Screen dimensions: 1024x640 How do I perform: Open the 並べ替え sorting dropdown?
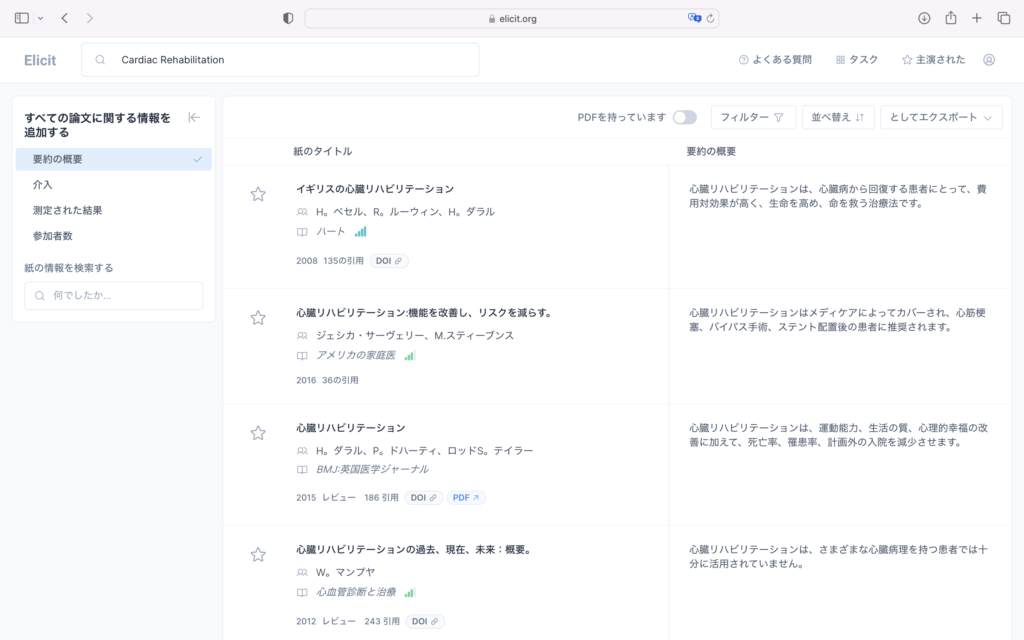(838, 117)
